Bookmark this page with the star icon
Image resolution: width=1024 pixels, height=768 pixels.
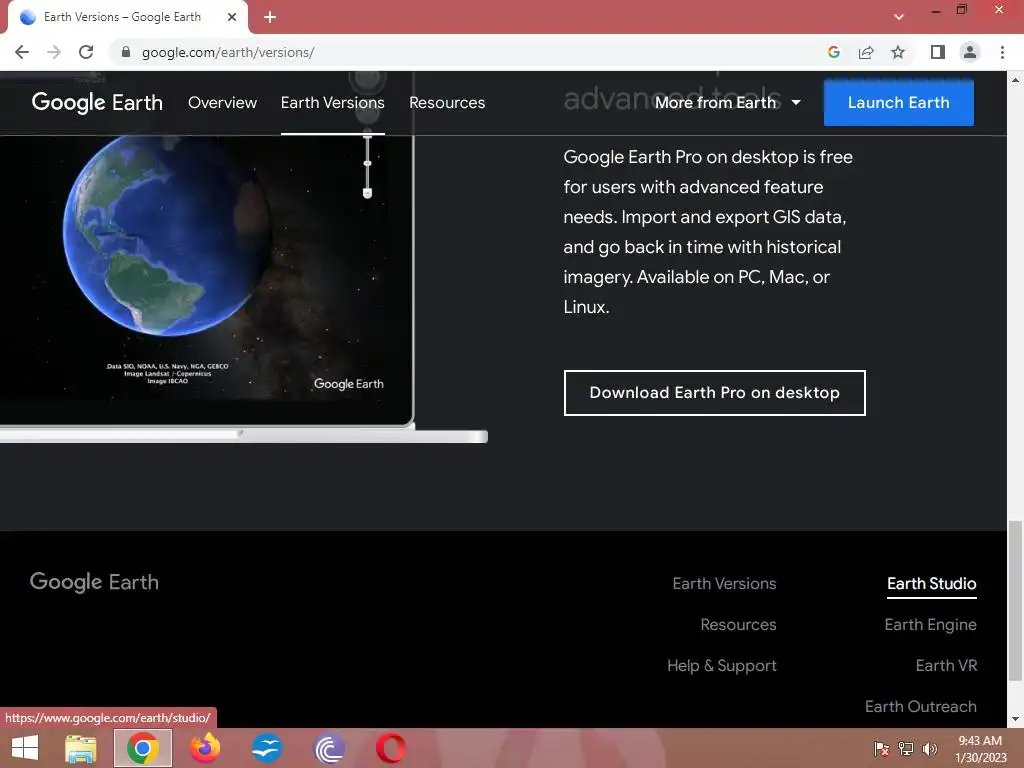coord(898,52)
